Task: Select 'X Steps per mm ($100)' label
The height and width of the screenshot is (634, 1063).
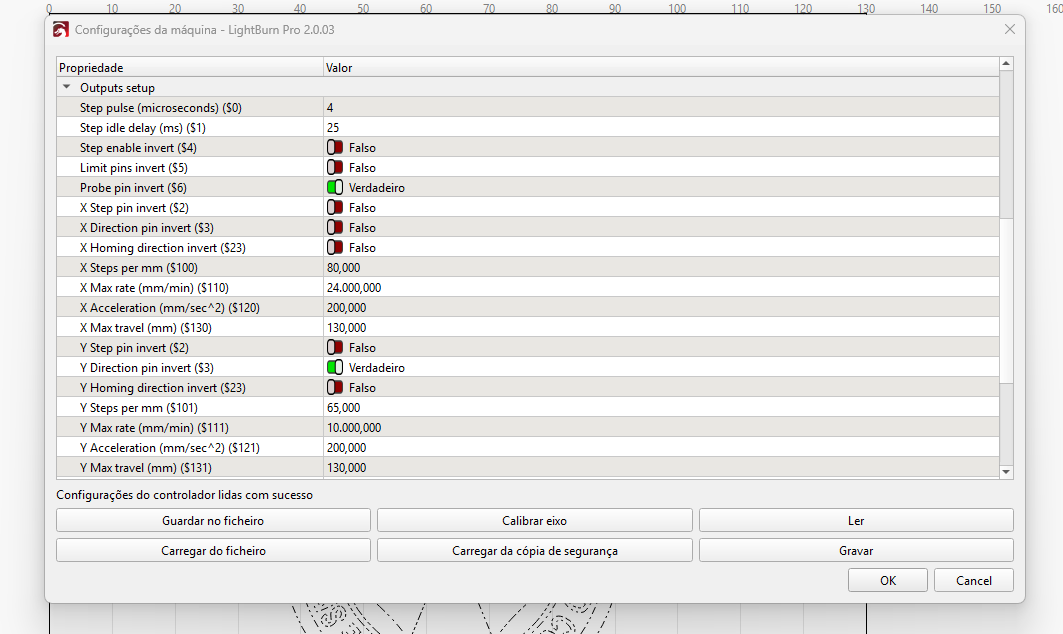Action: pos(138,267)
